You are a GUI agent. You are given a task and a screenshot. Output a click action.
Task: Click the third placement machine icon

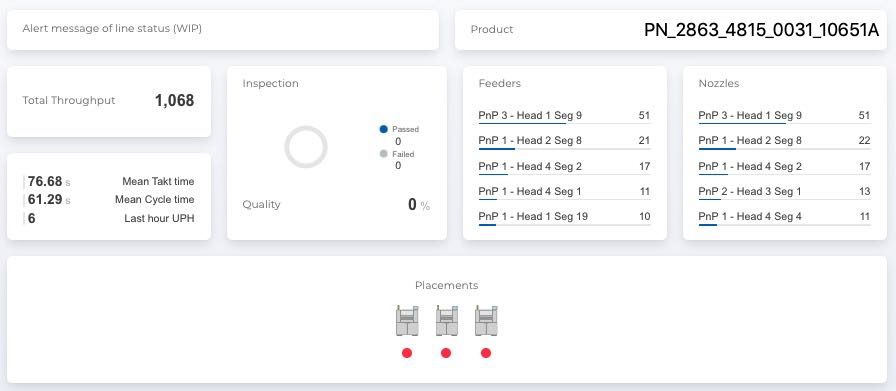click(x=486, y=321)
